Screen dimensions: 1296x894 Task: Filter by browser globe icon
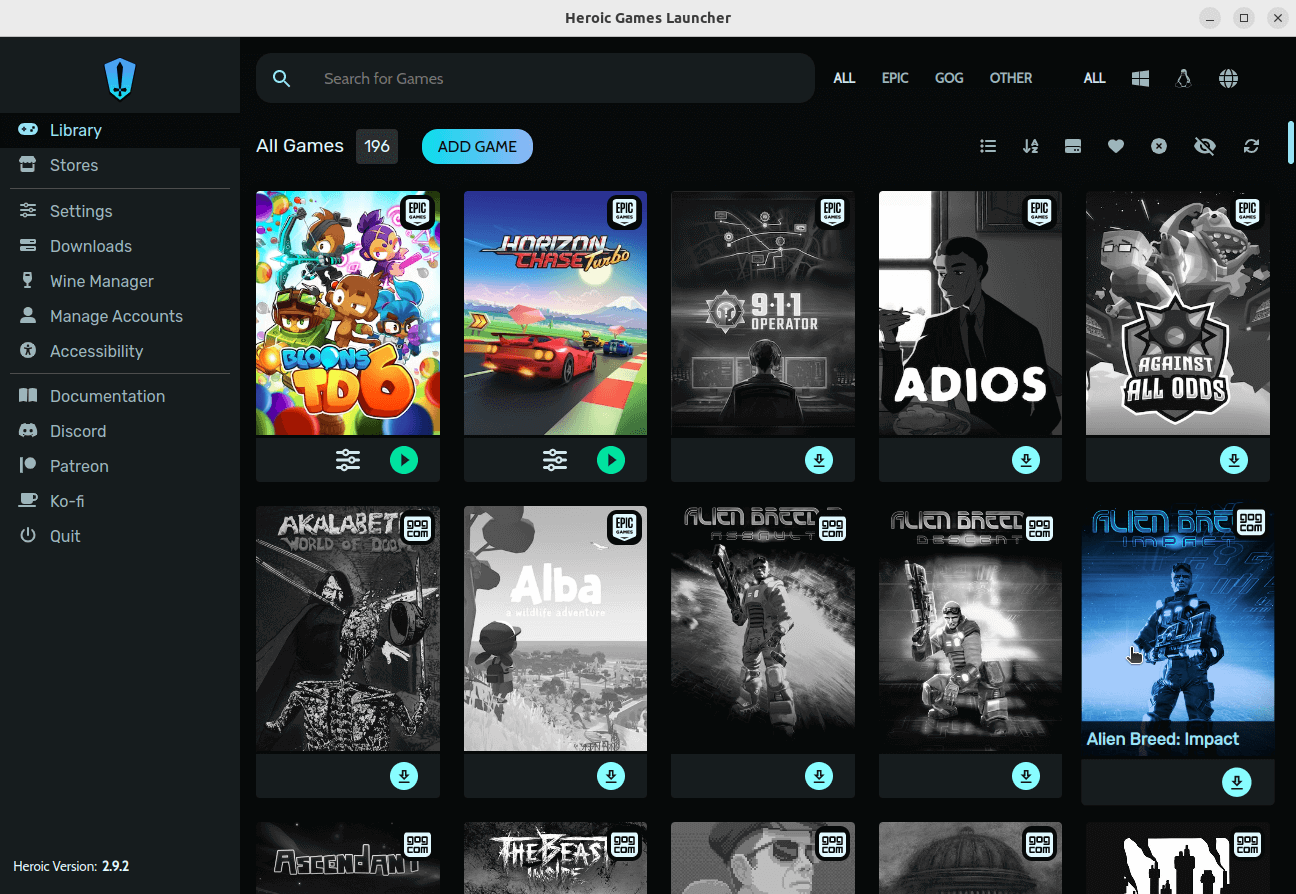pyautogui.click(x=1228, y=78)
